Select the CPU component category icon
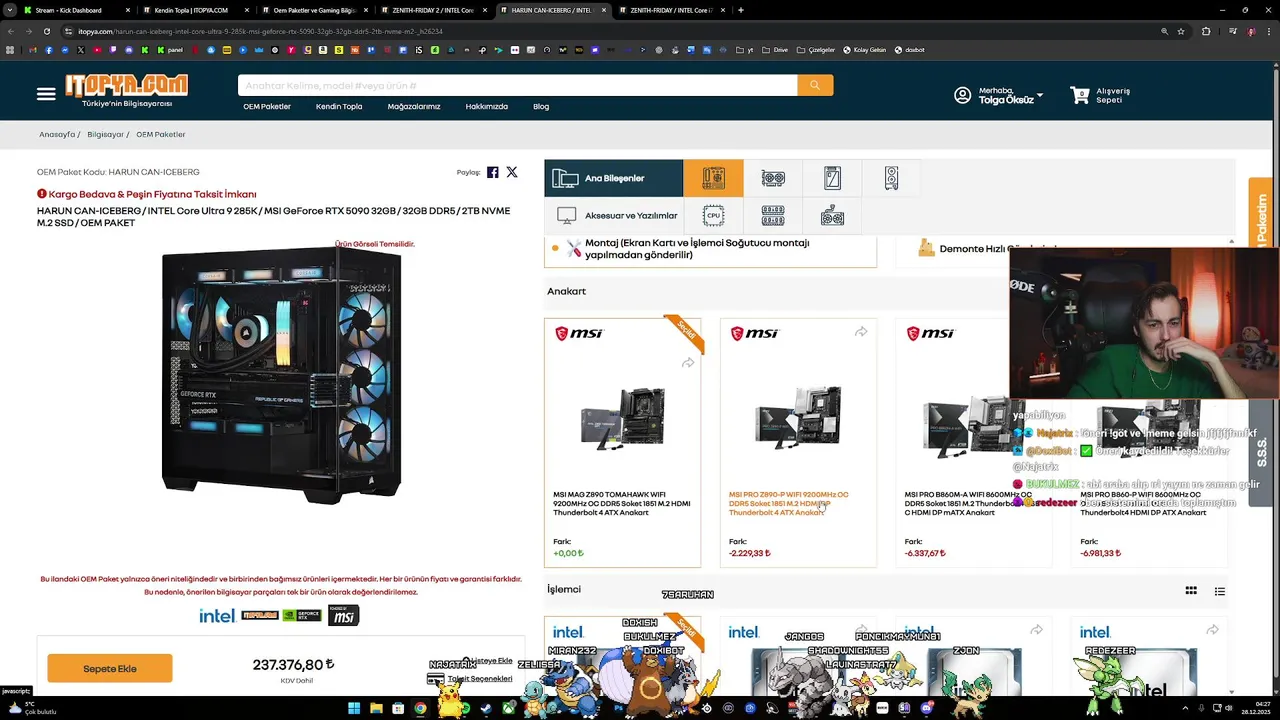 click(x=713, y=215)
